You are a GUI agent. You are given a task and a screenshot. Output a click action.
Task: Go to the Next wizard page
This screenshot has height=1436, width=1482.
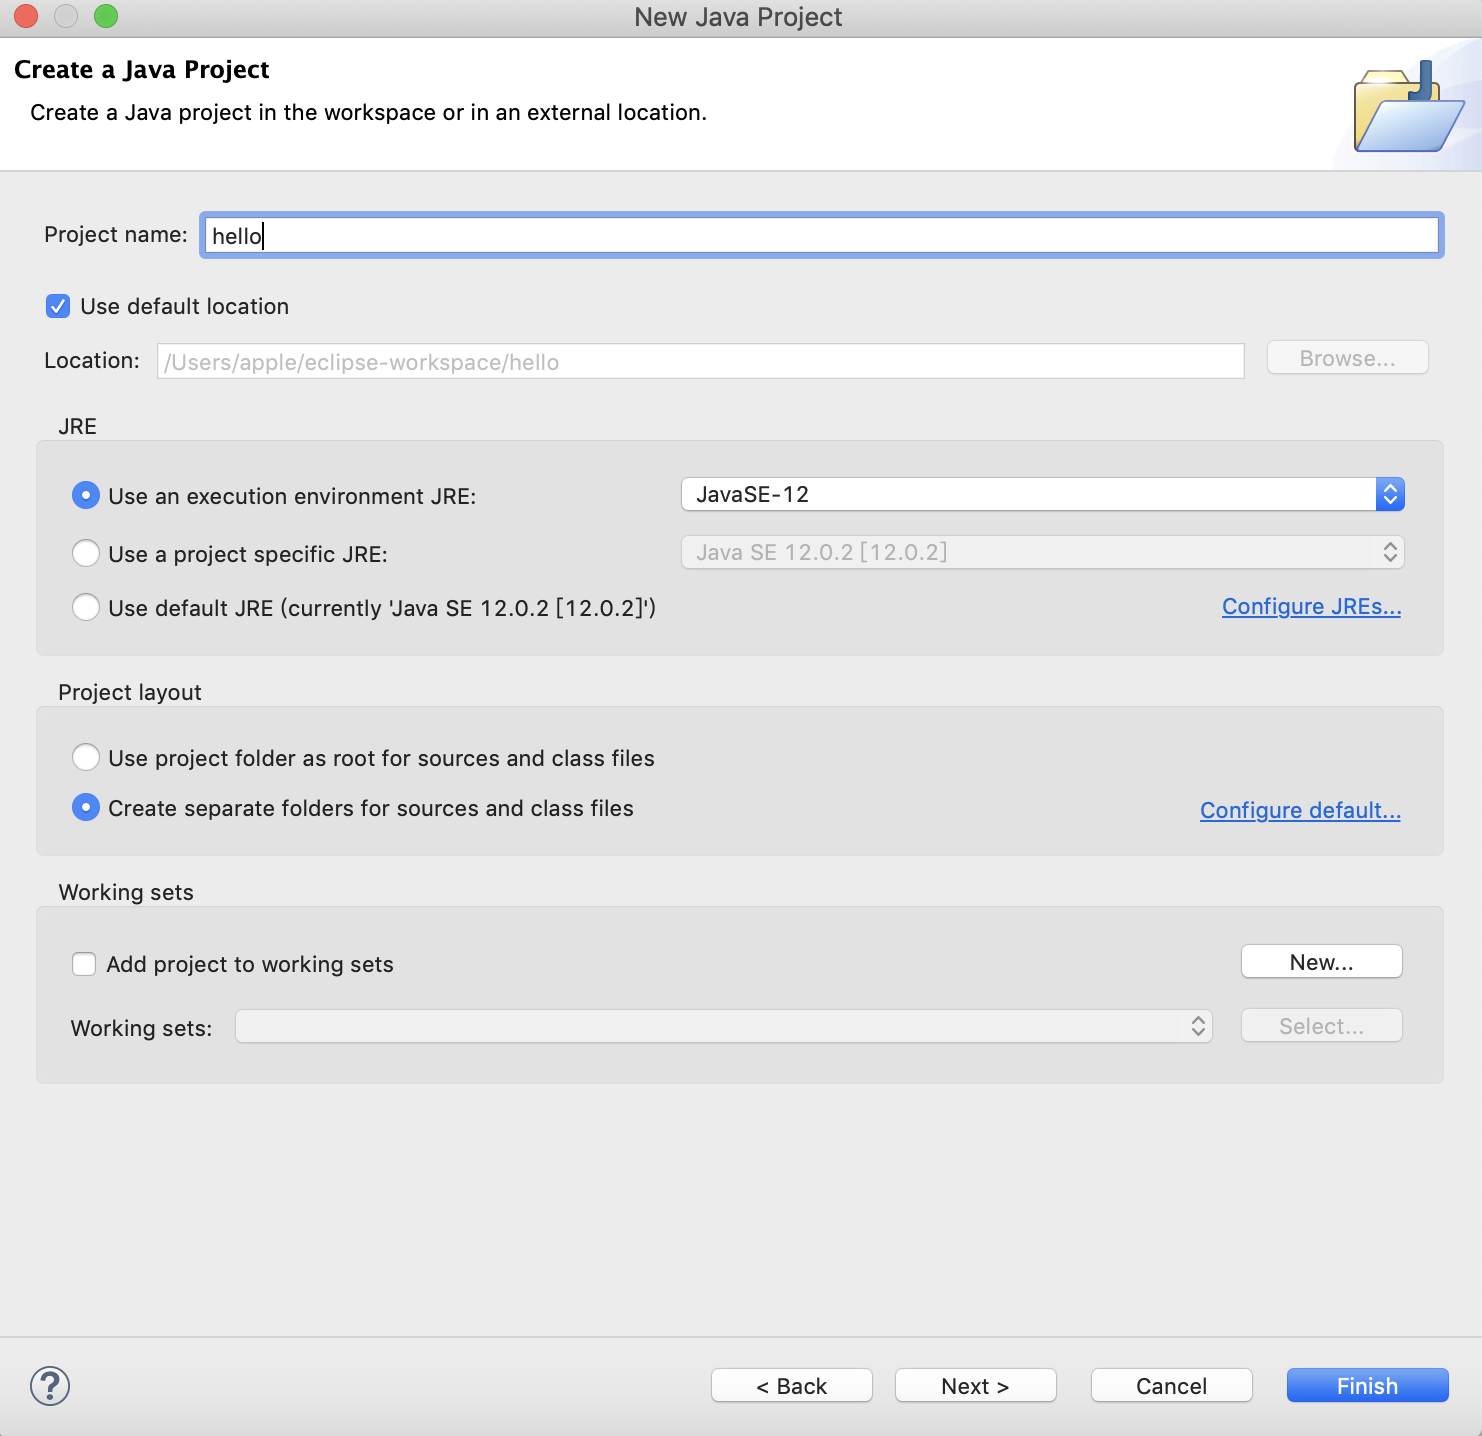coord(975,1386)
